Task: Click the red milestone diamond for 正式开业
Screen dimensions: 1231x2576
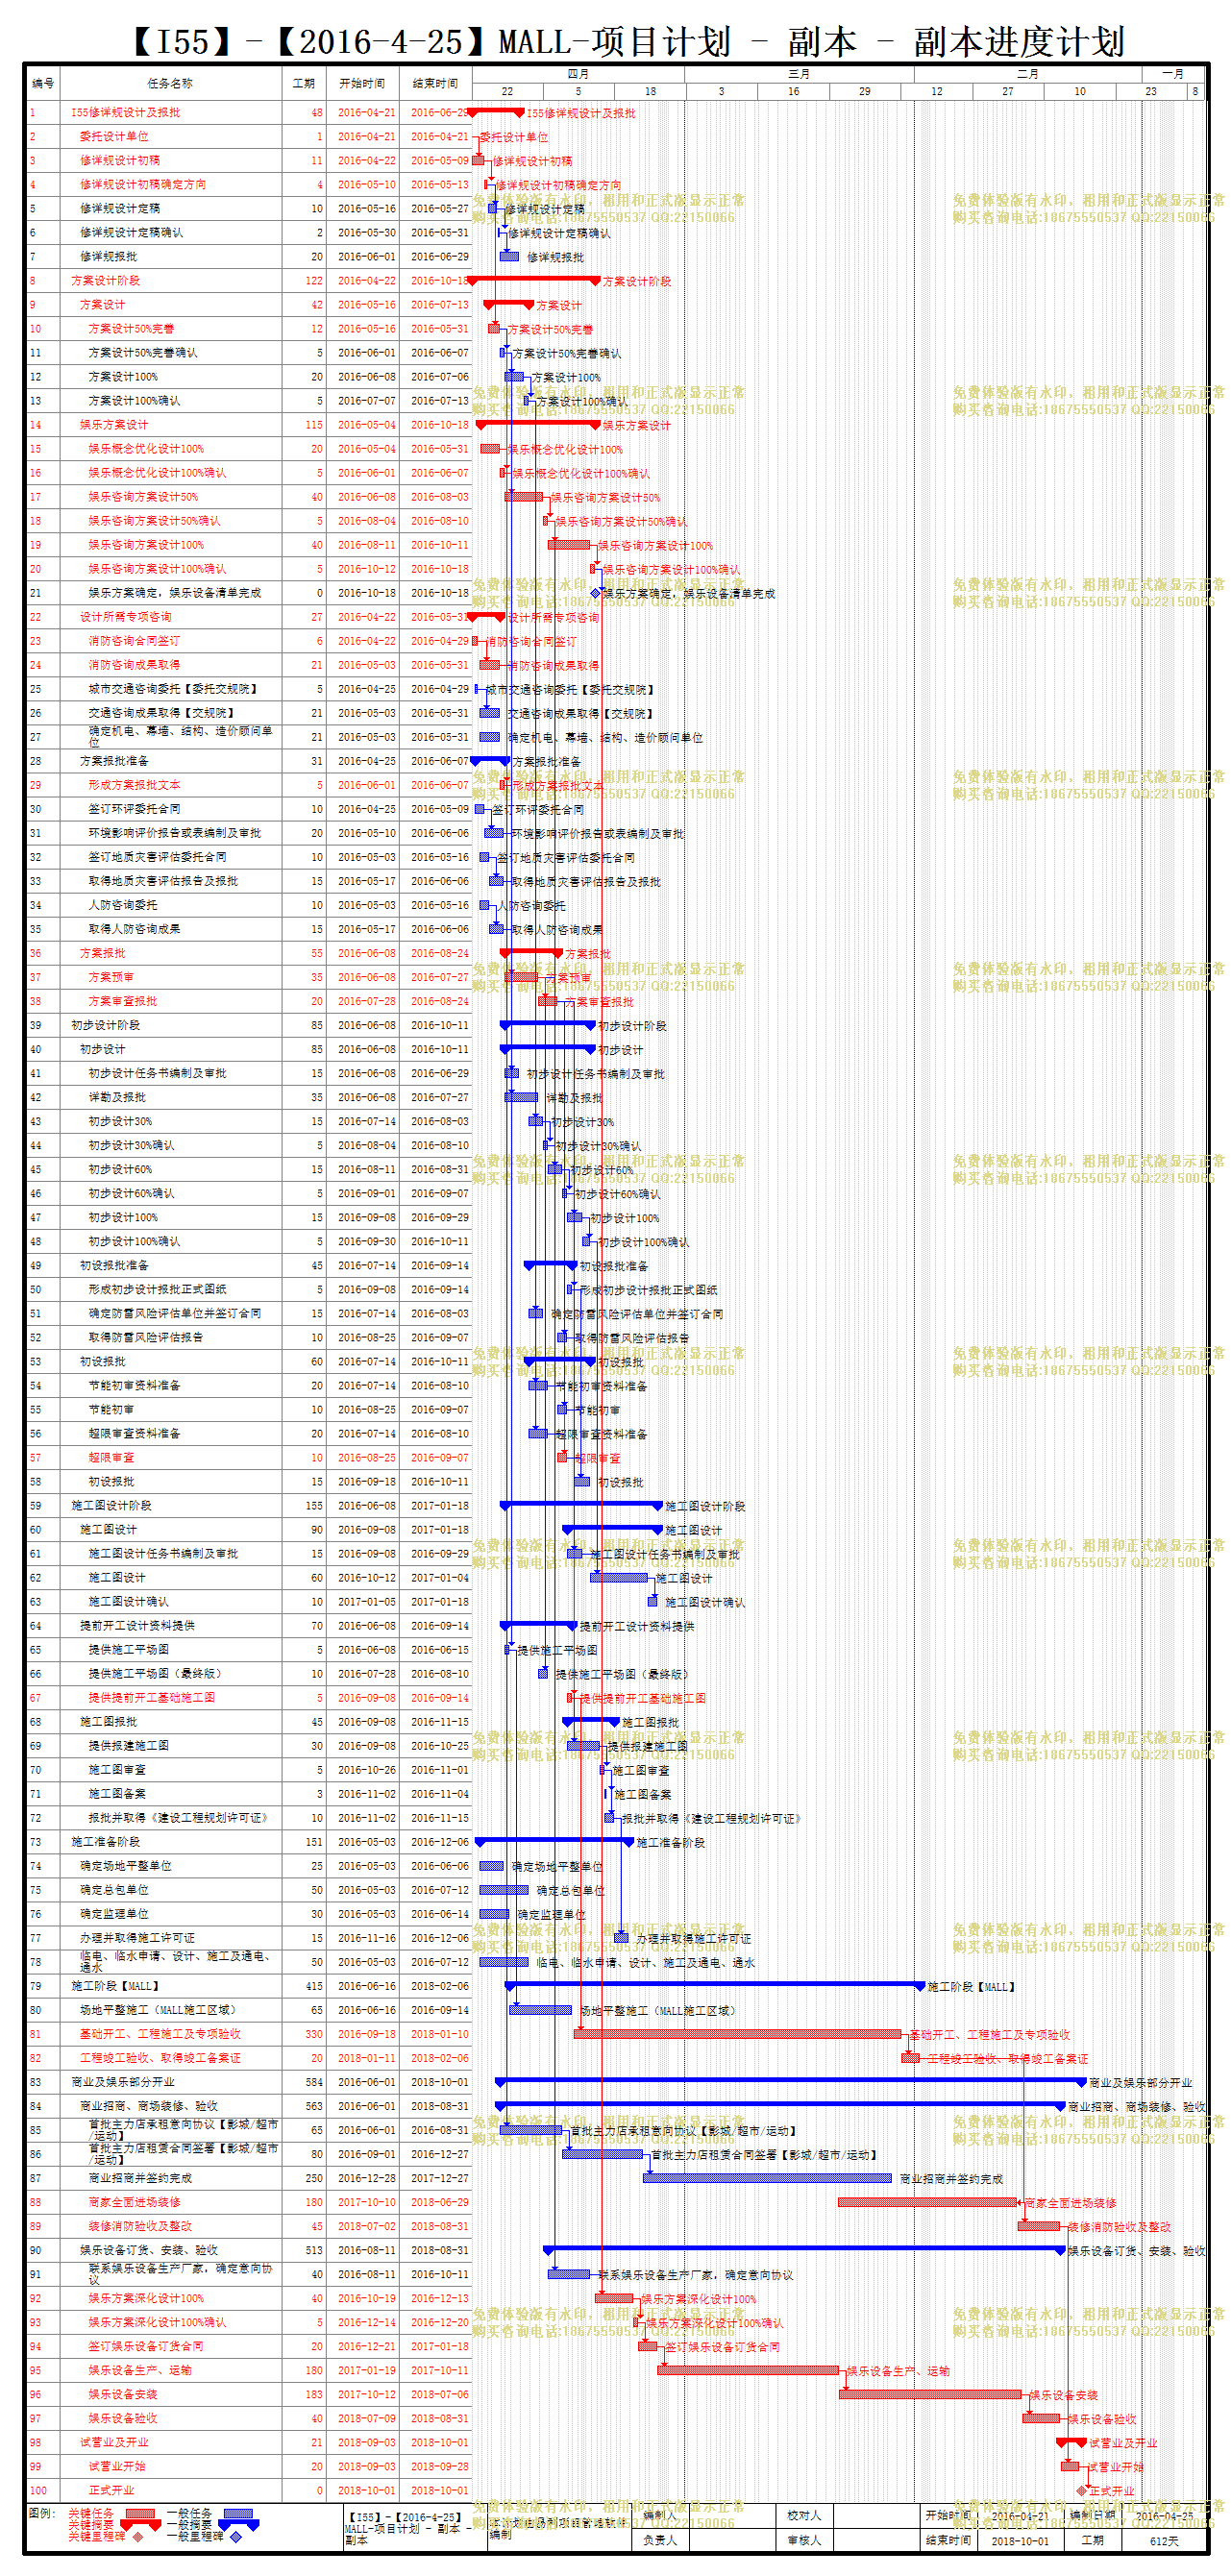Action: coord(1081,2490)
